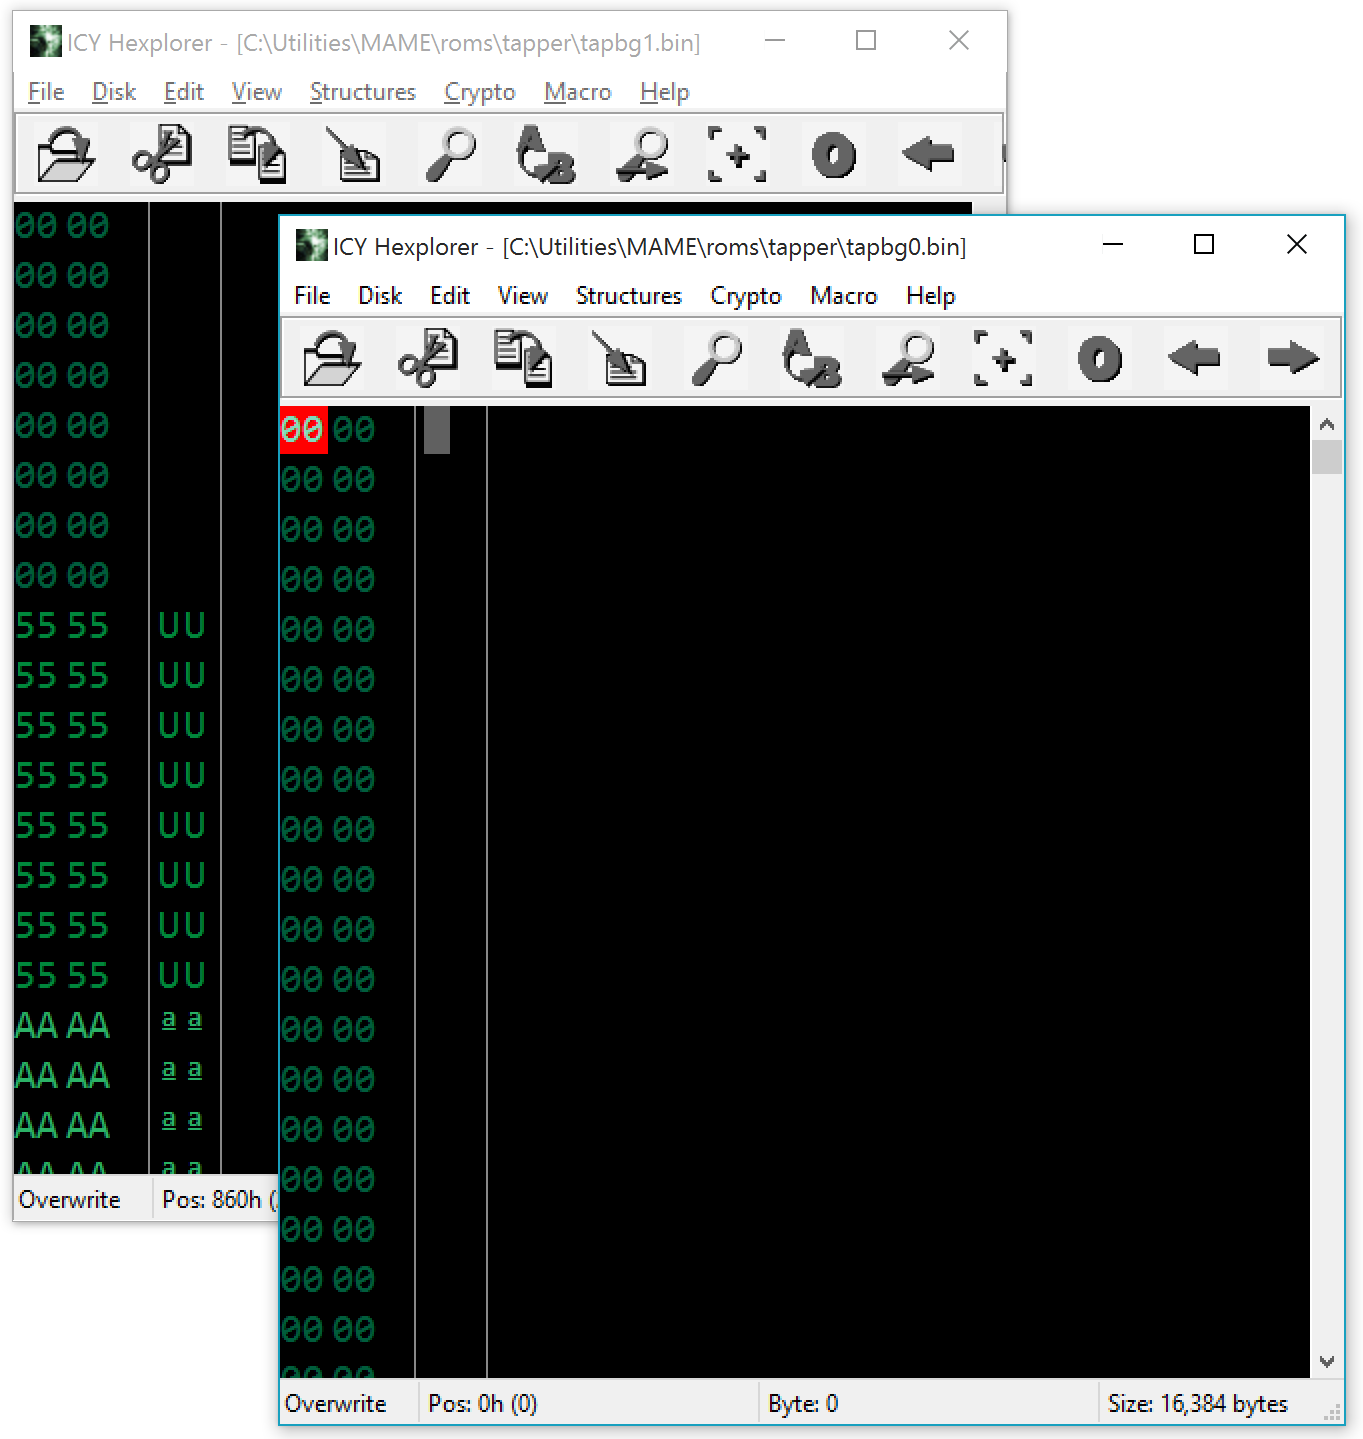Toggle Overwrite mode in tapbg1.bin status bar
The height and width of the screenshot is (1439, 1363).
68,1198
